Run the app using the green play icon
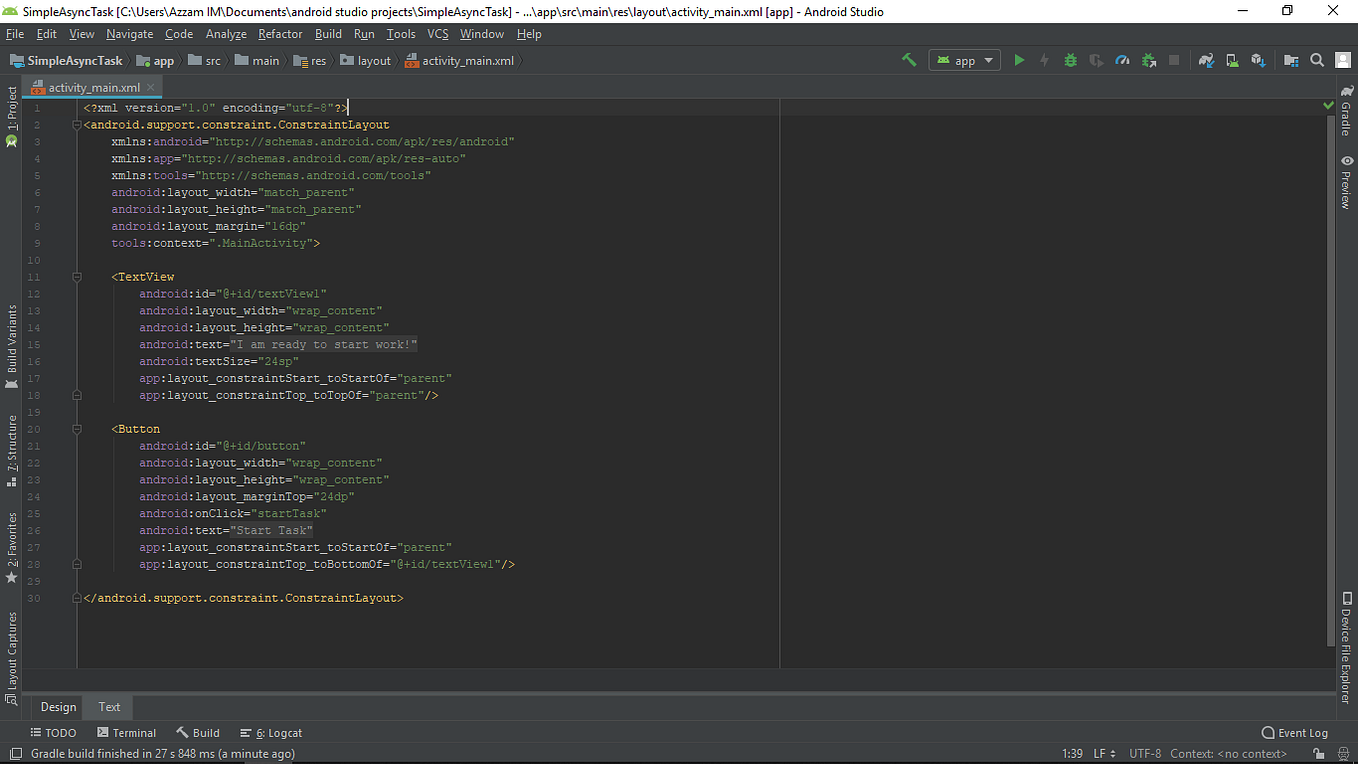1358x764 pixels. click(1019, 60)
